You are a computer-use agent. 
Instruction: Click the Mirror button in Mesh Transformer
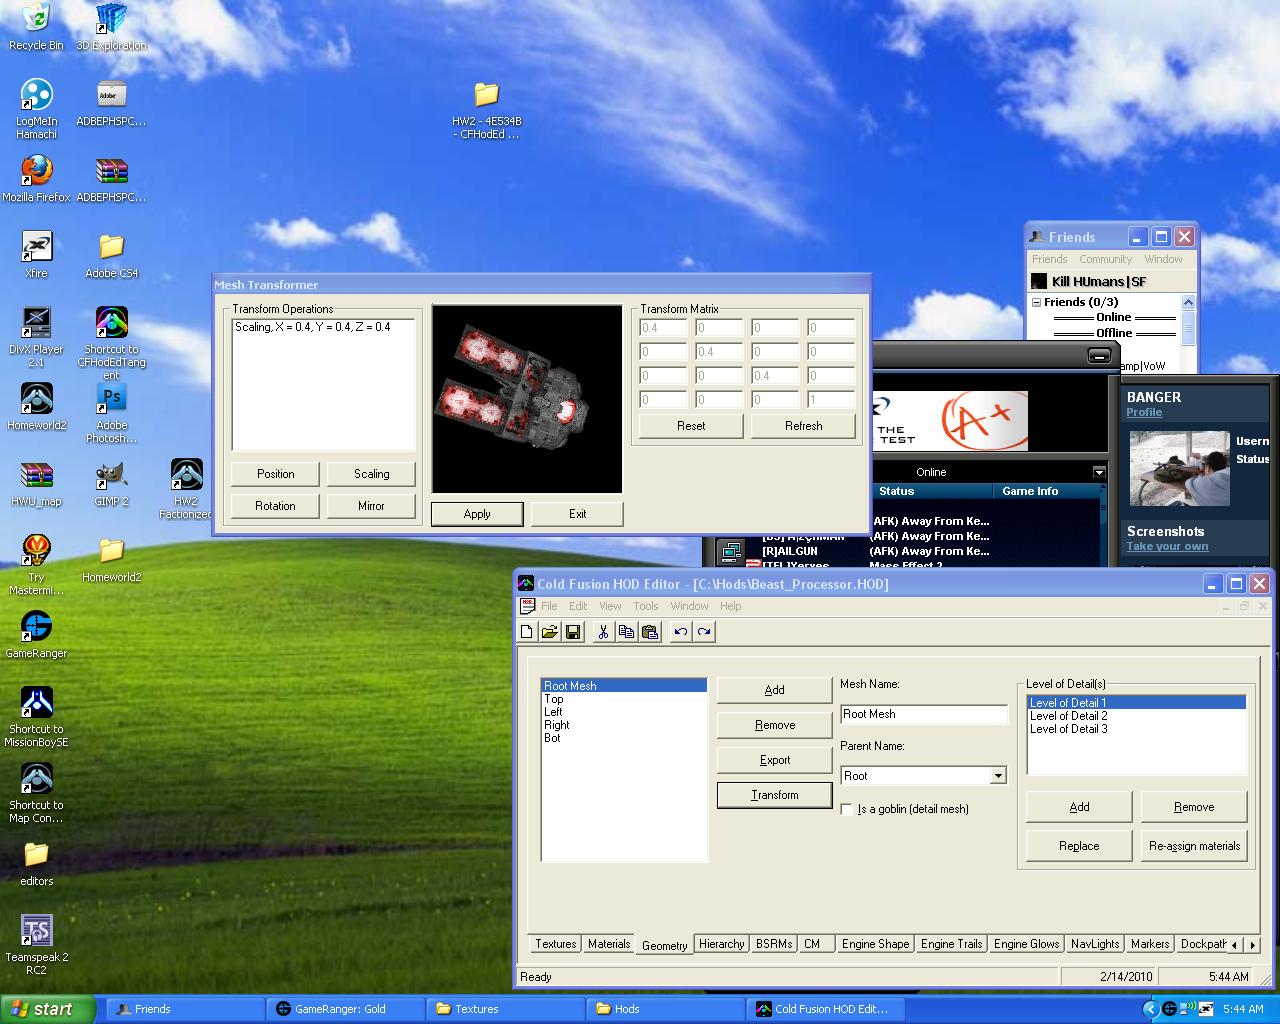coord(371,506)
